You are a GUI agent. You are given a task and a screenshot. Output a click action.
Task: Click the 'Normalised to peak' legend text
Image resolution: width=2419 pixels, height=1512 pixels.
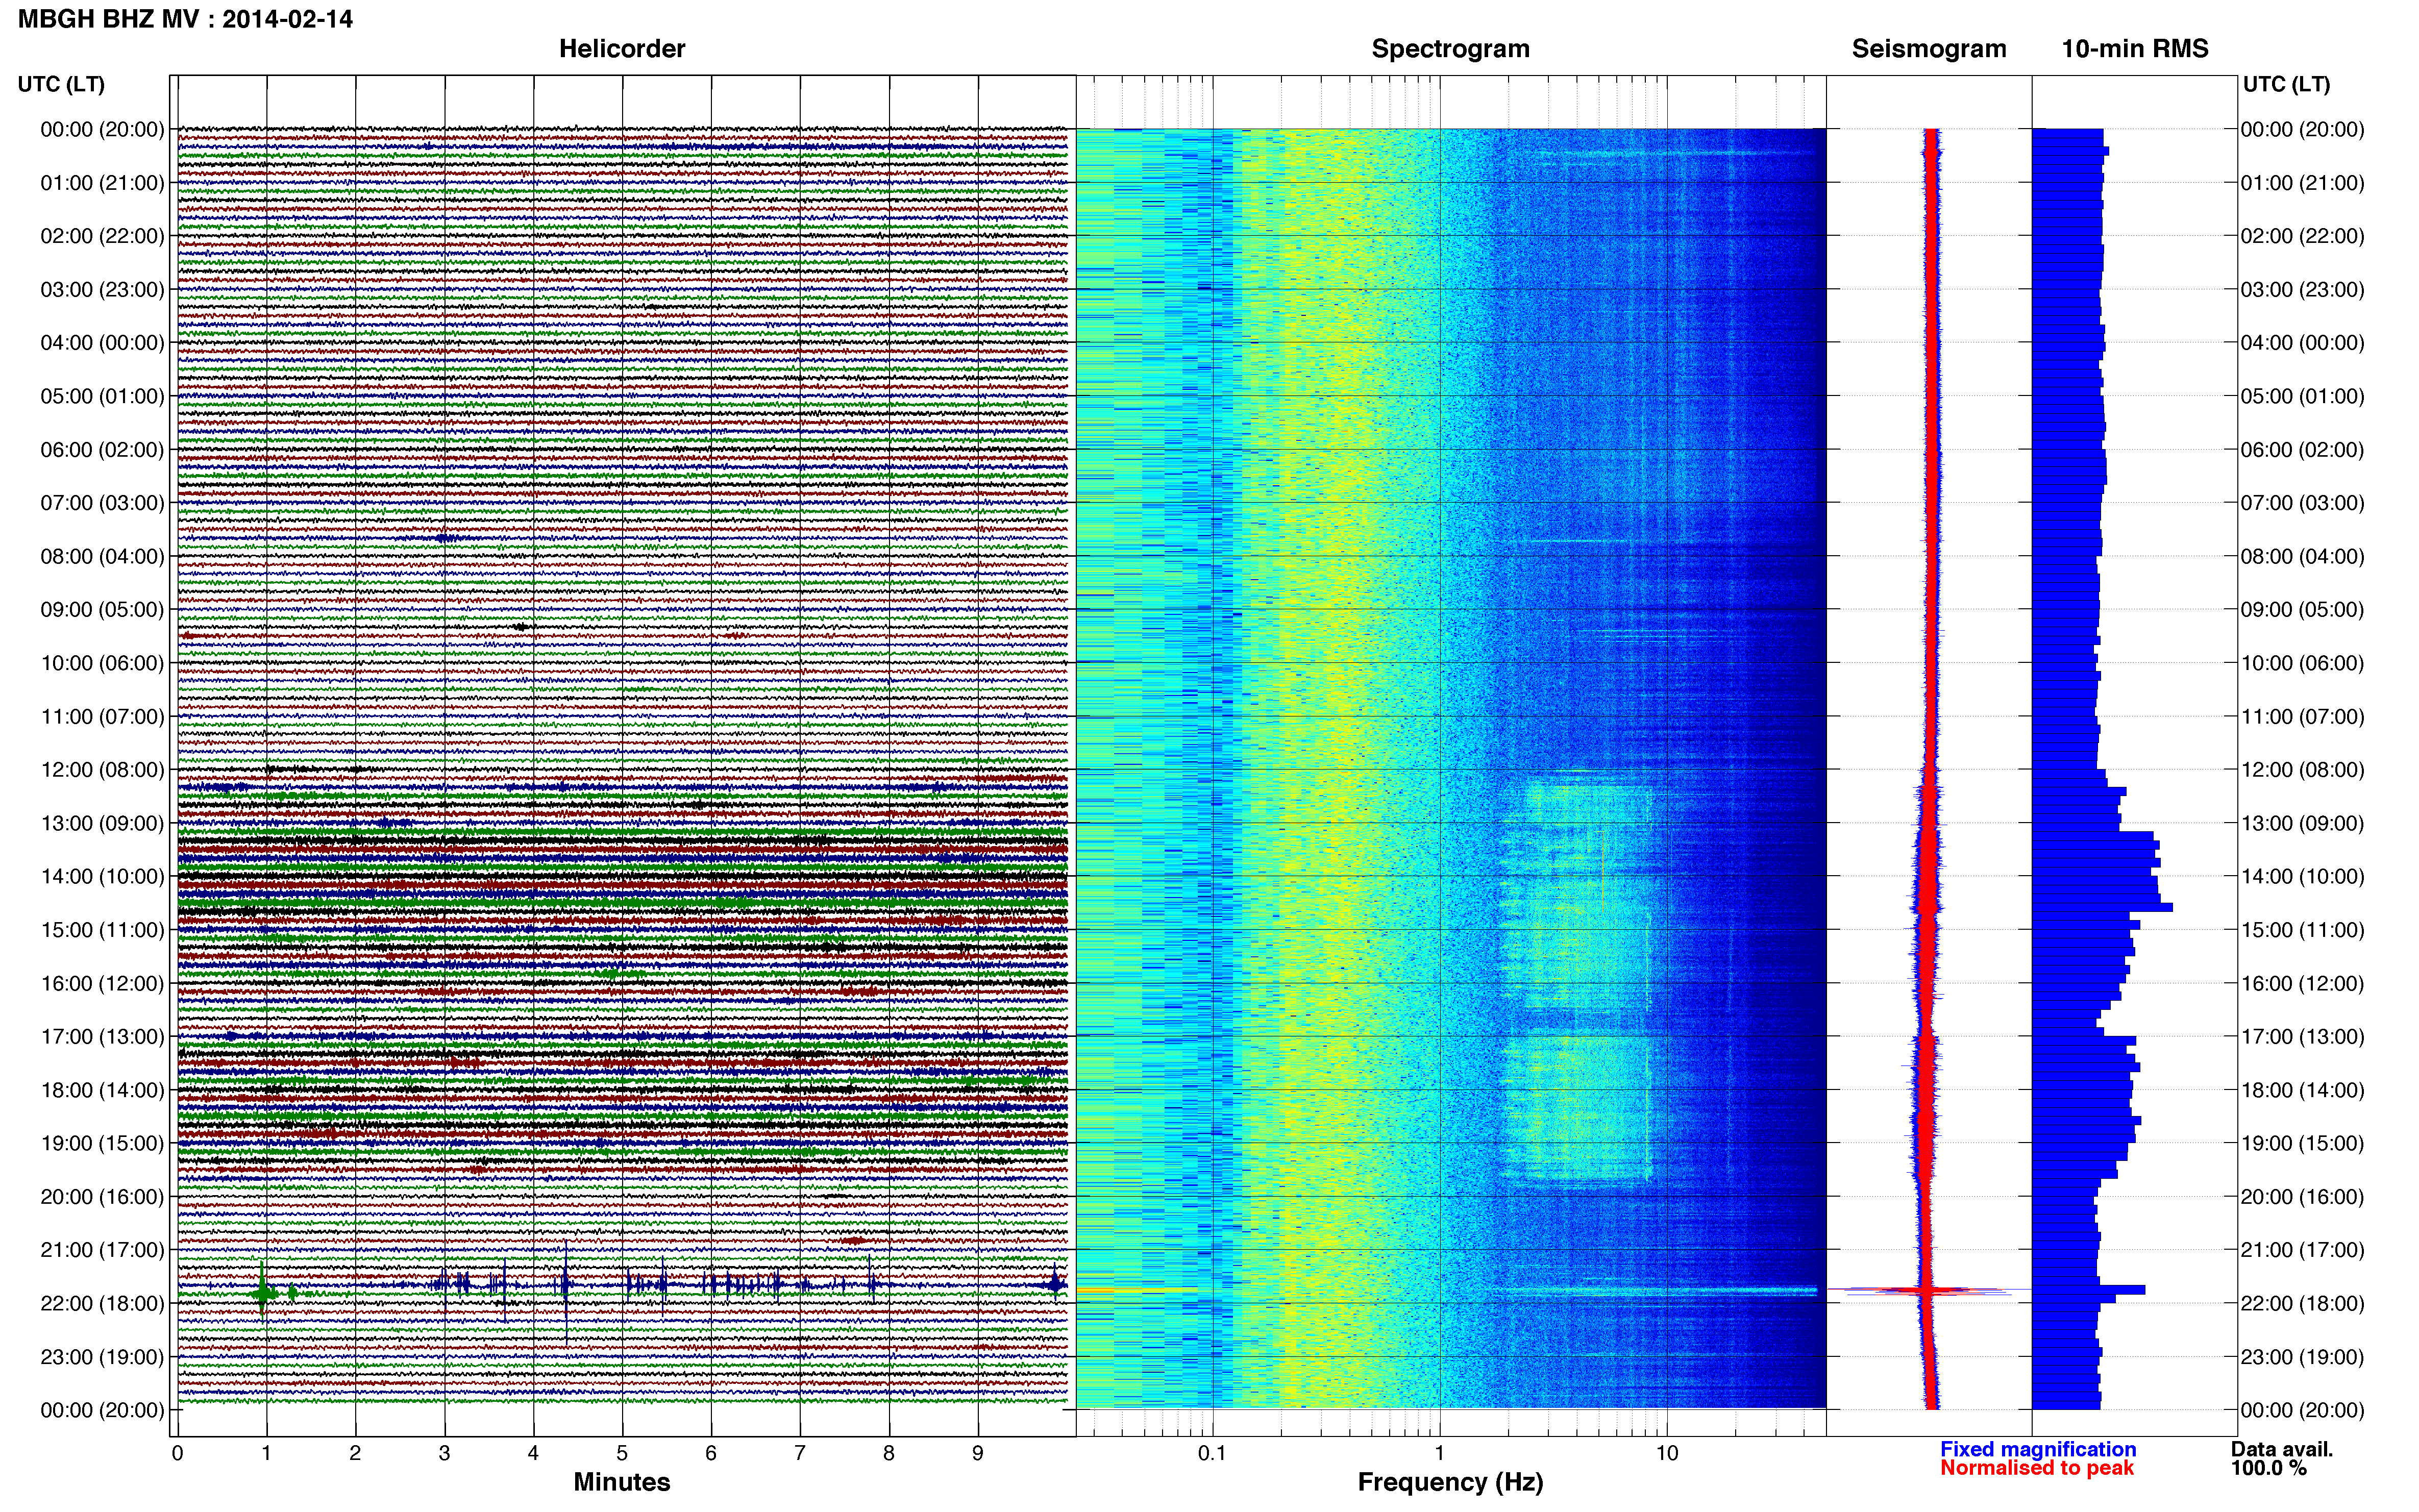click(2037, 1468)
